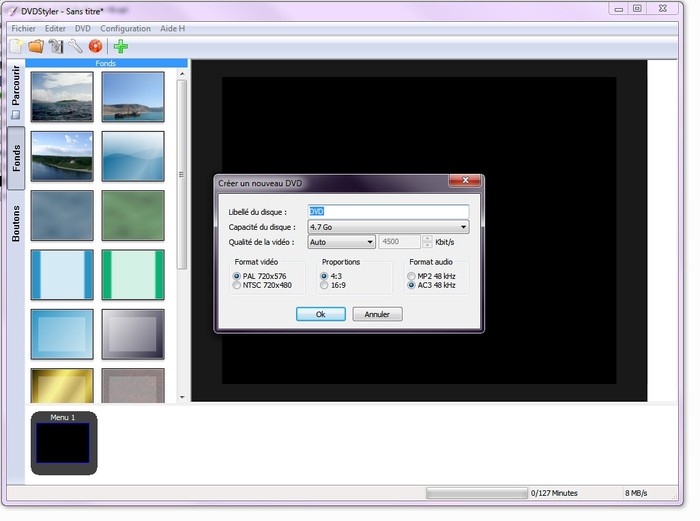This screenshot has width=700, height=521.
Task: Click the backgrounds list scrollbar thumb
Action: click(x=182, y=175)
